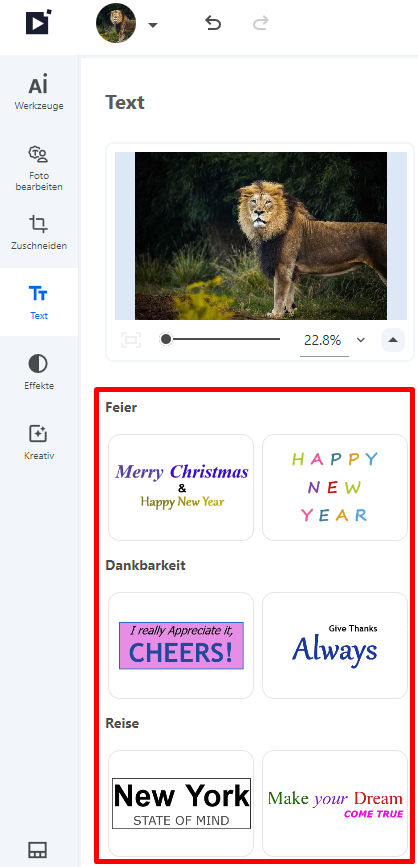Viewport: 418px width, 867px height.
Task: Select Foto bearbeiten in sidebar
Action: (x=39, y=168)
